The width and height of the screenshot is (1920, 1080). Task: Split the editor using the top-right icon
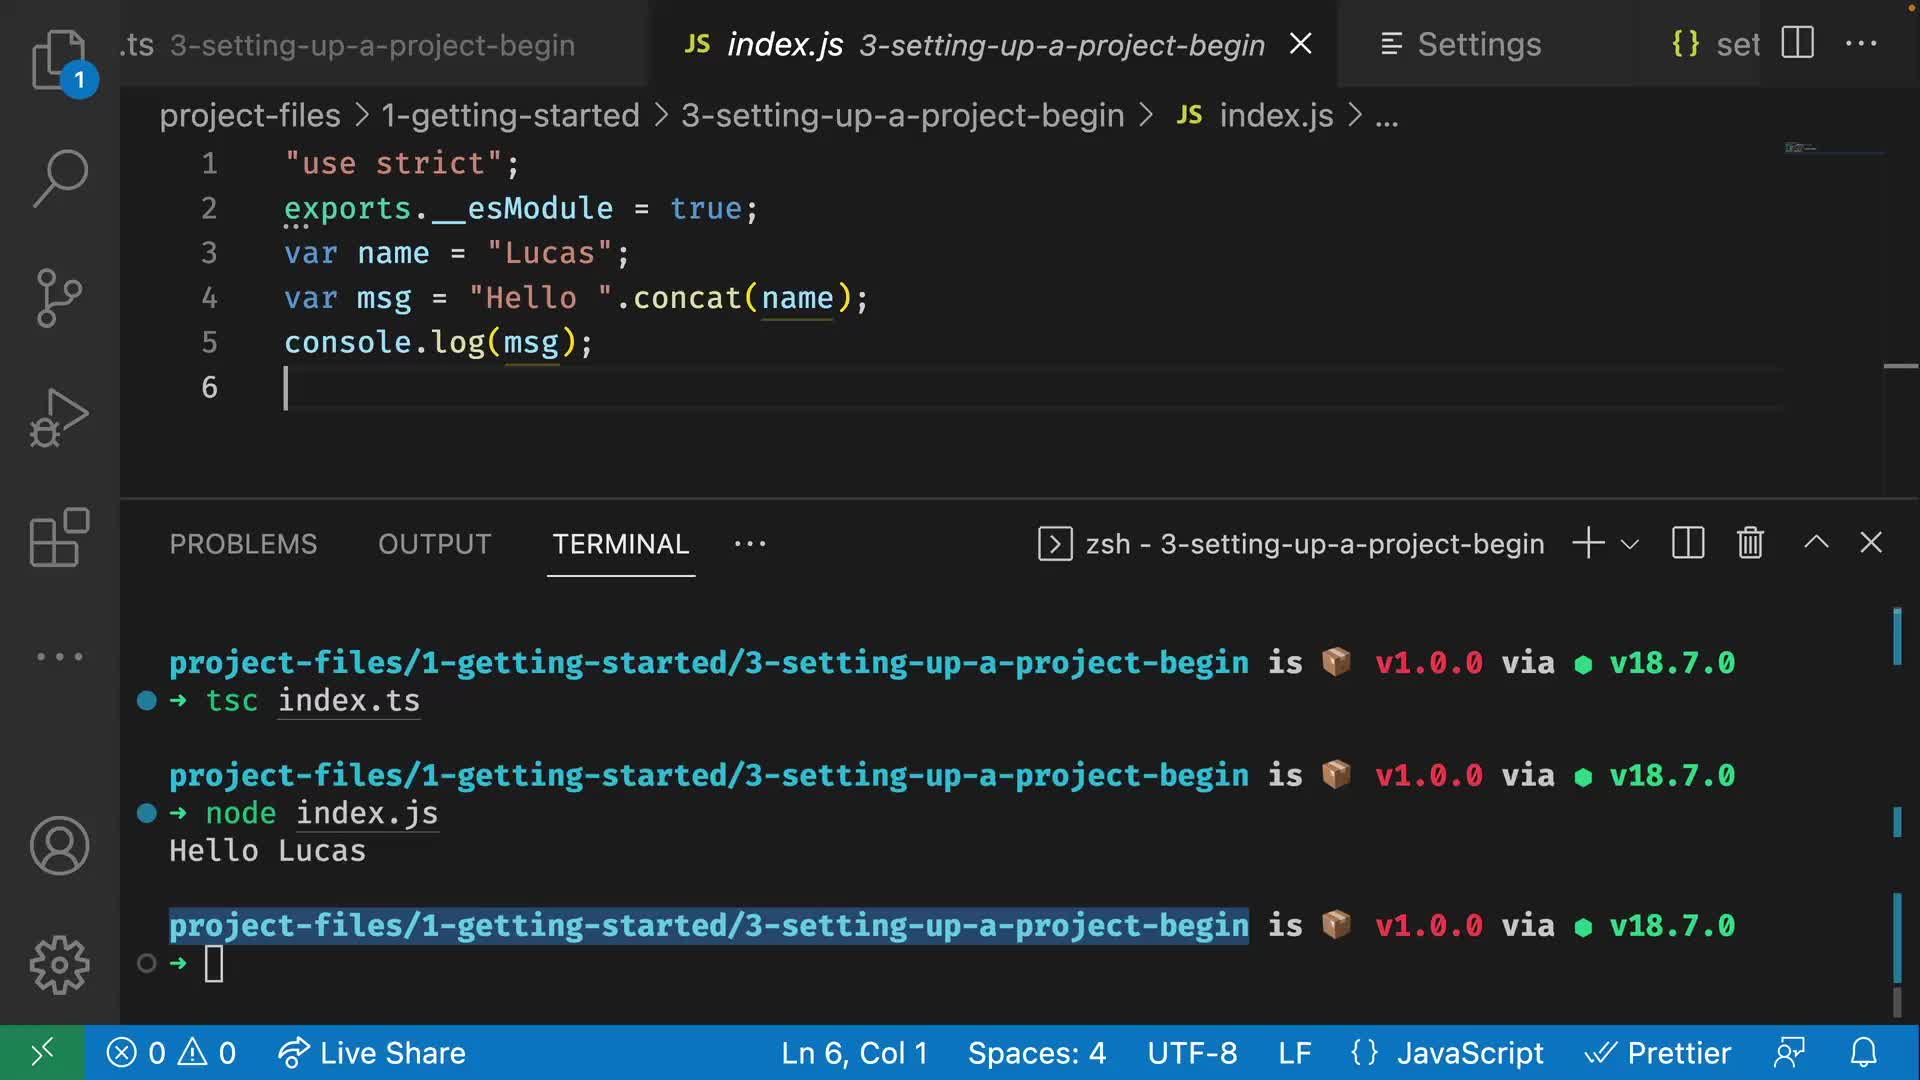[x=1797, y=43]
